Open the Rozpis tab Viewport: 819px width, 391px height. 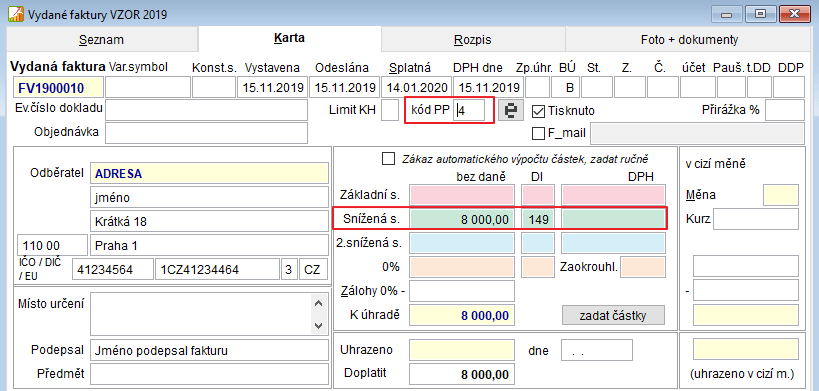[473, 40]
